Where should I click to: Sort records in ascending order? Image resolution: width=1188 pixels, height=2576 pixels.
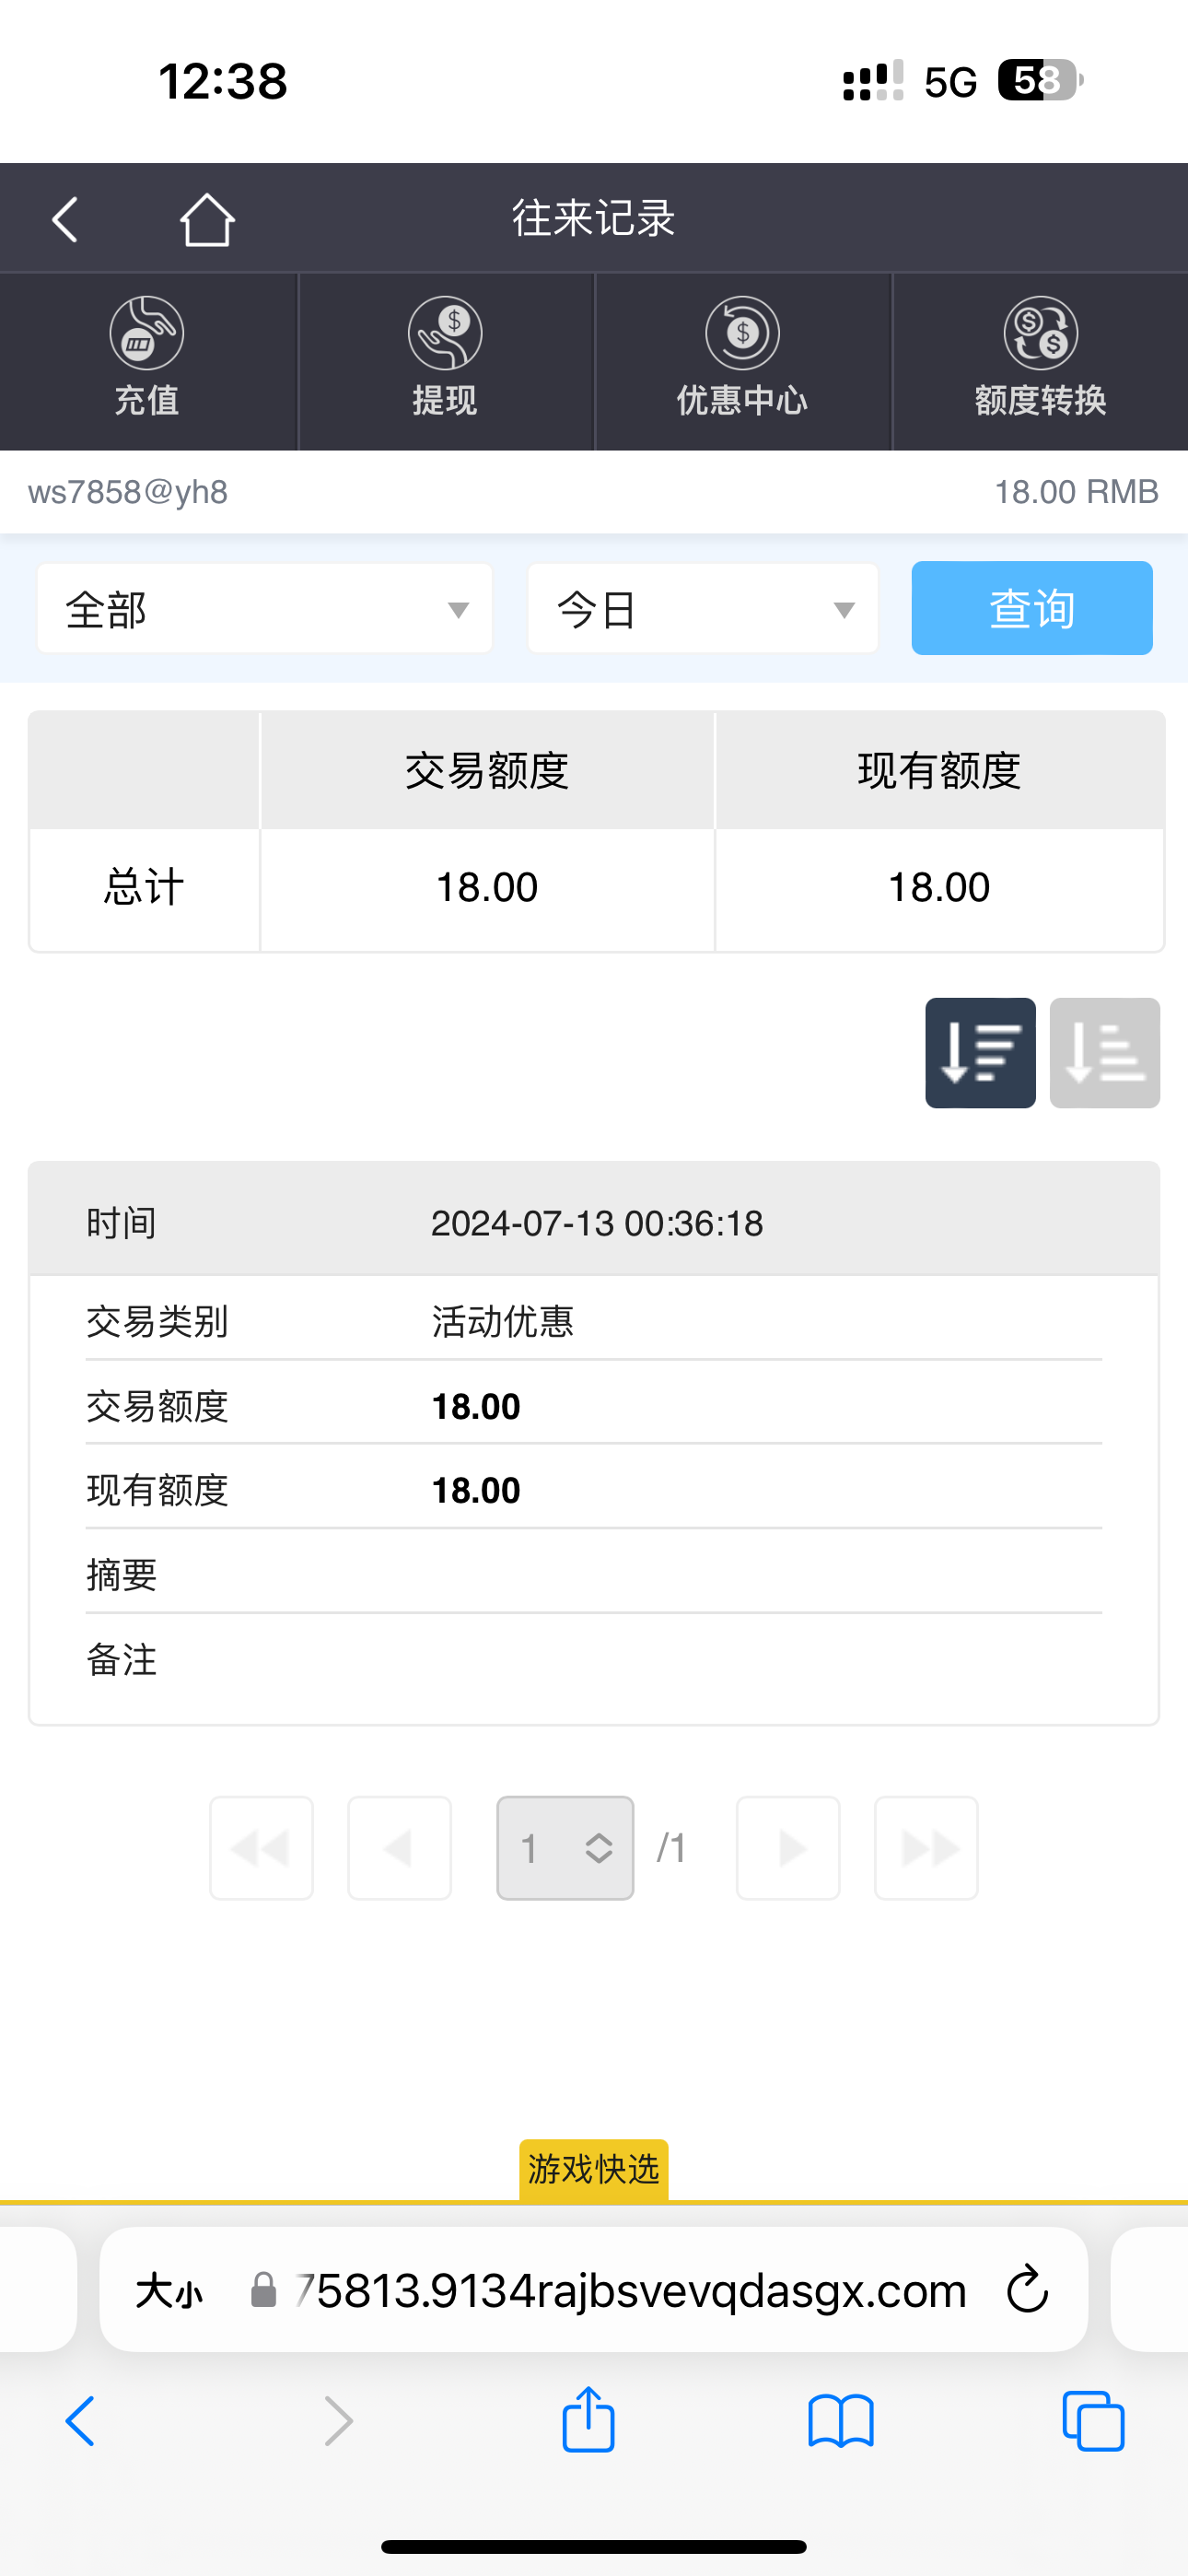1104,1053
